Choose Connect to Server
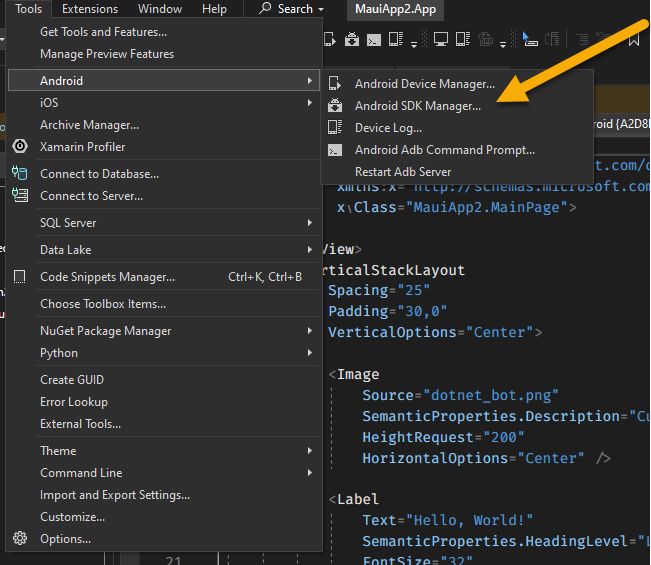This screenshot has width=651, height=565. (x=164, y=196)
